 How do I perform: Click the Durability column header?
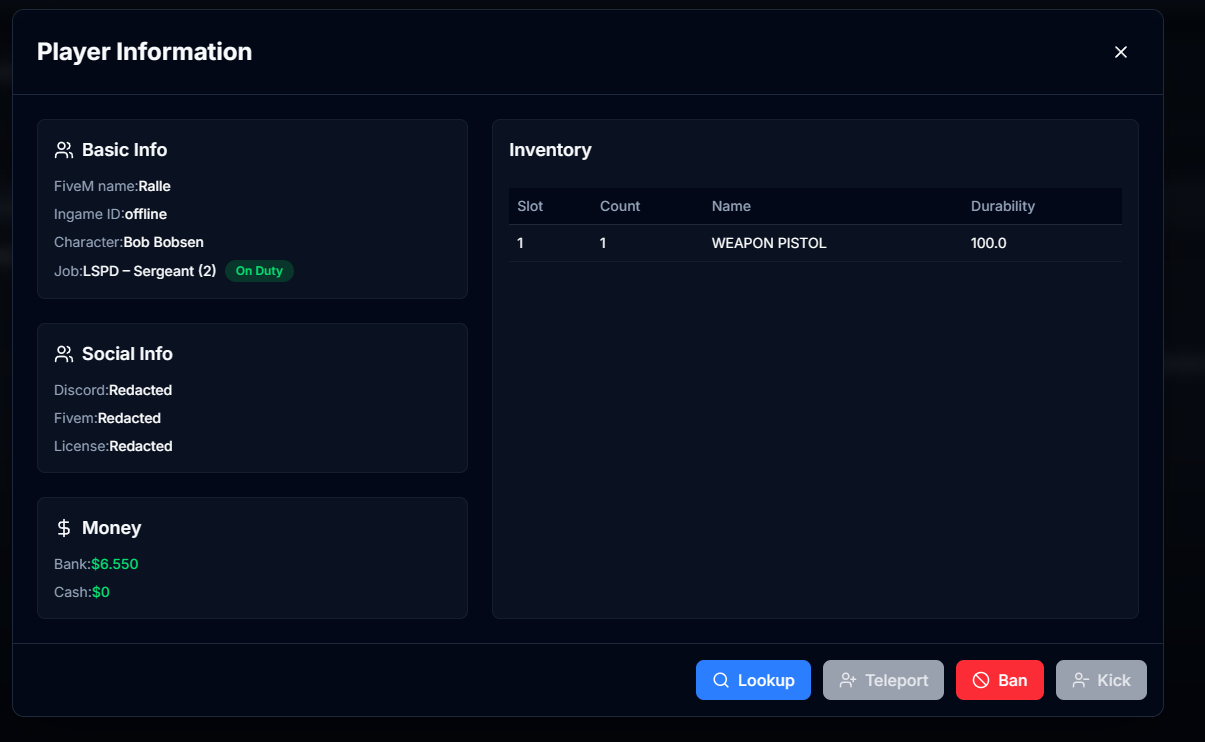pos(1003,206)
